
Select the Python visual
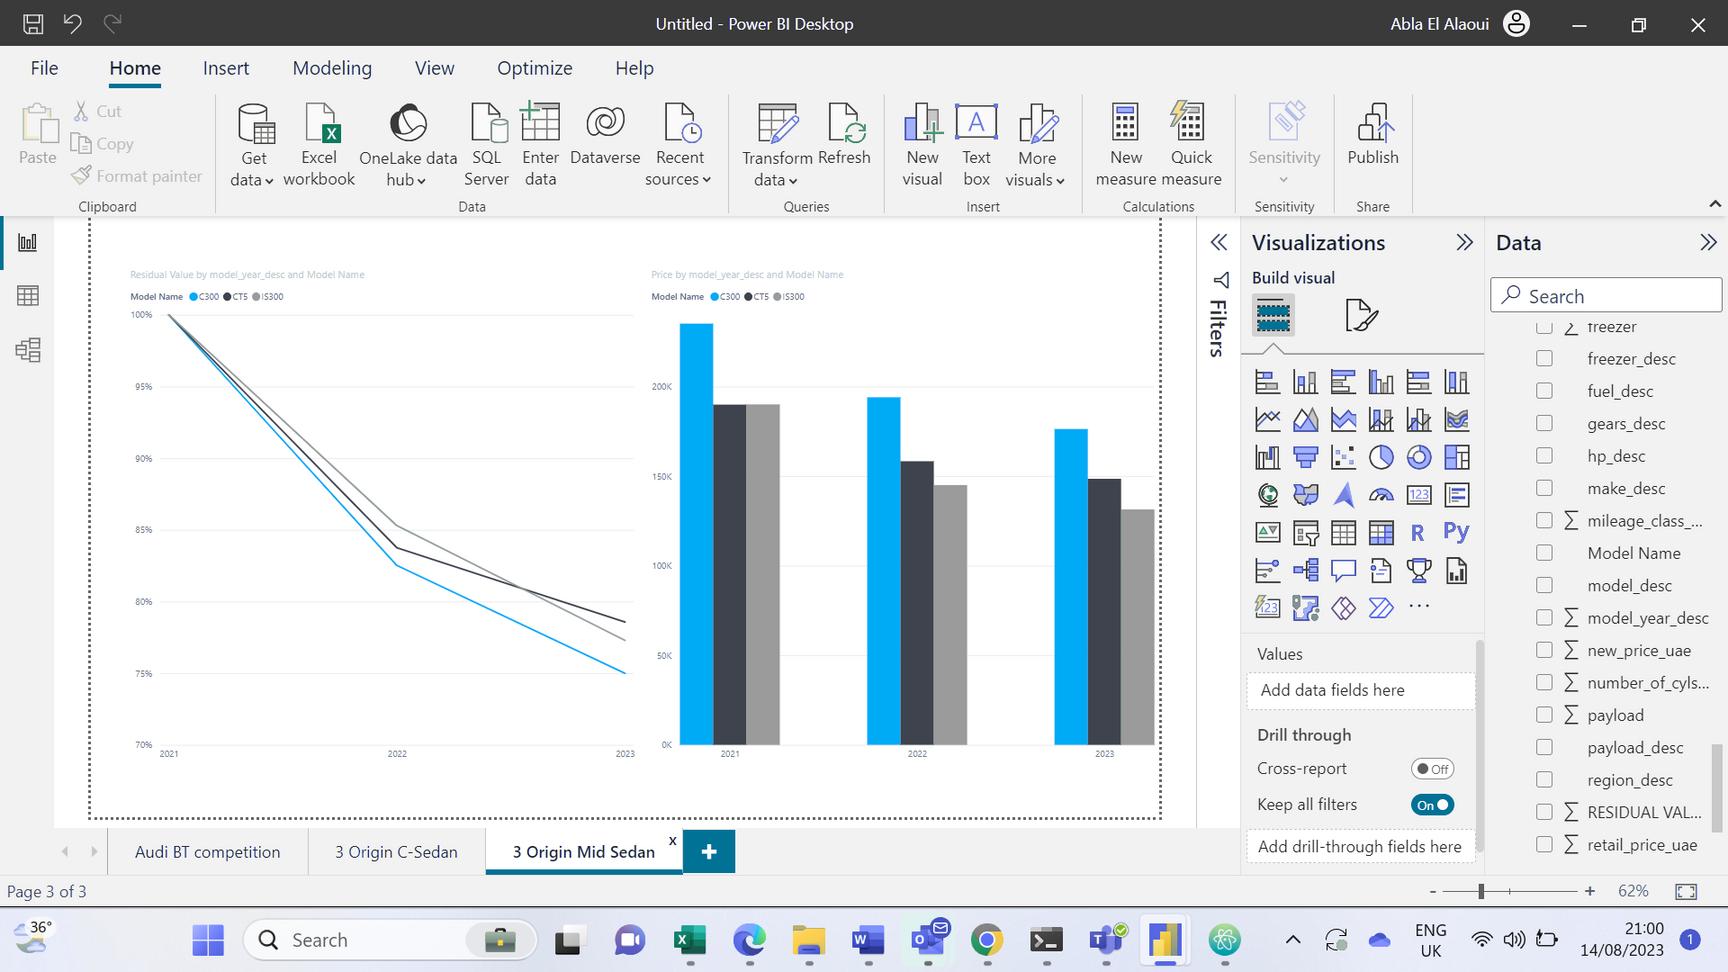pyautogui.click(x=1456, y=533)
